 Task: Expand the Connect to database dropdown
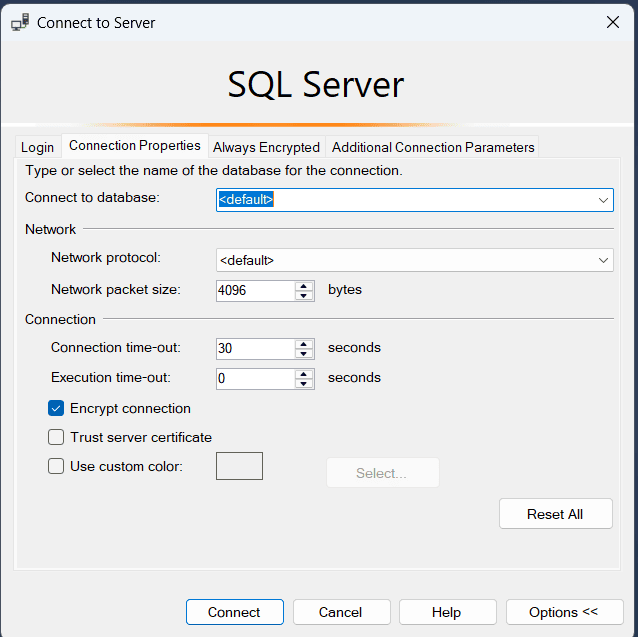(x=604, y=200)
